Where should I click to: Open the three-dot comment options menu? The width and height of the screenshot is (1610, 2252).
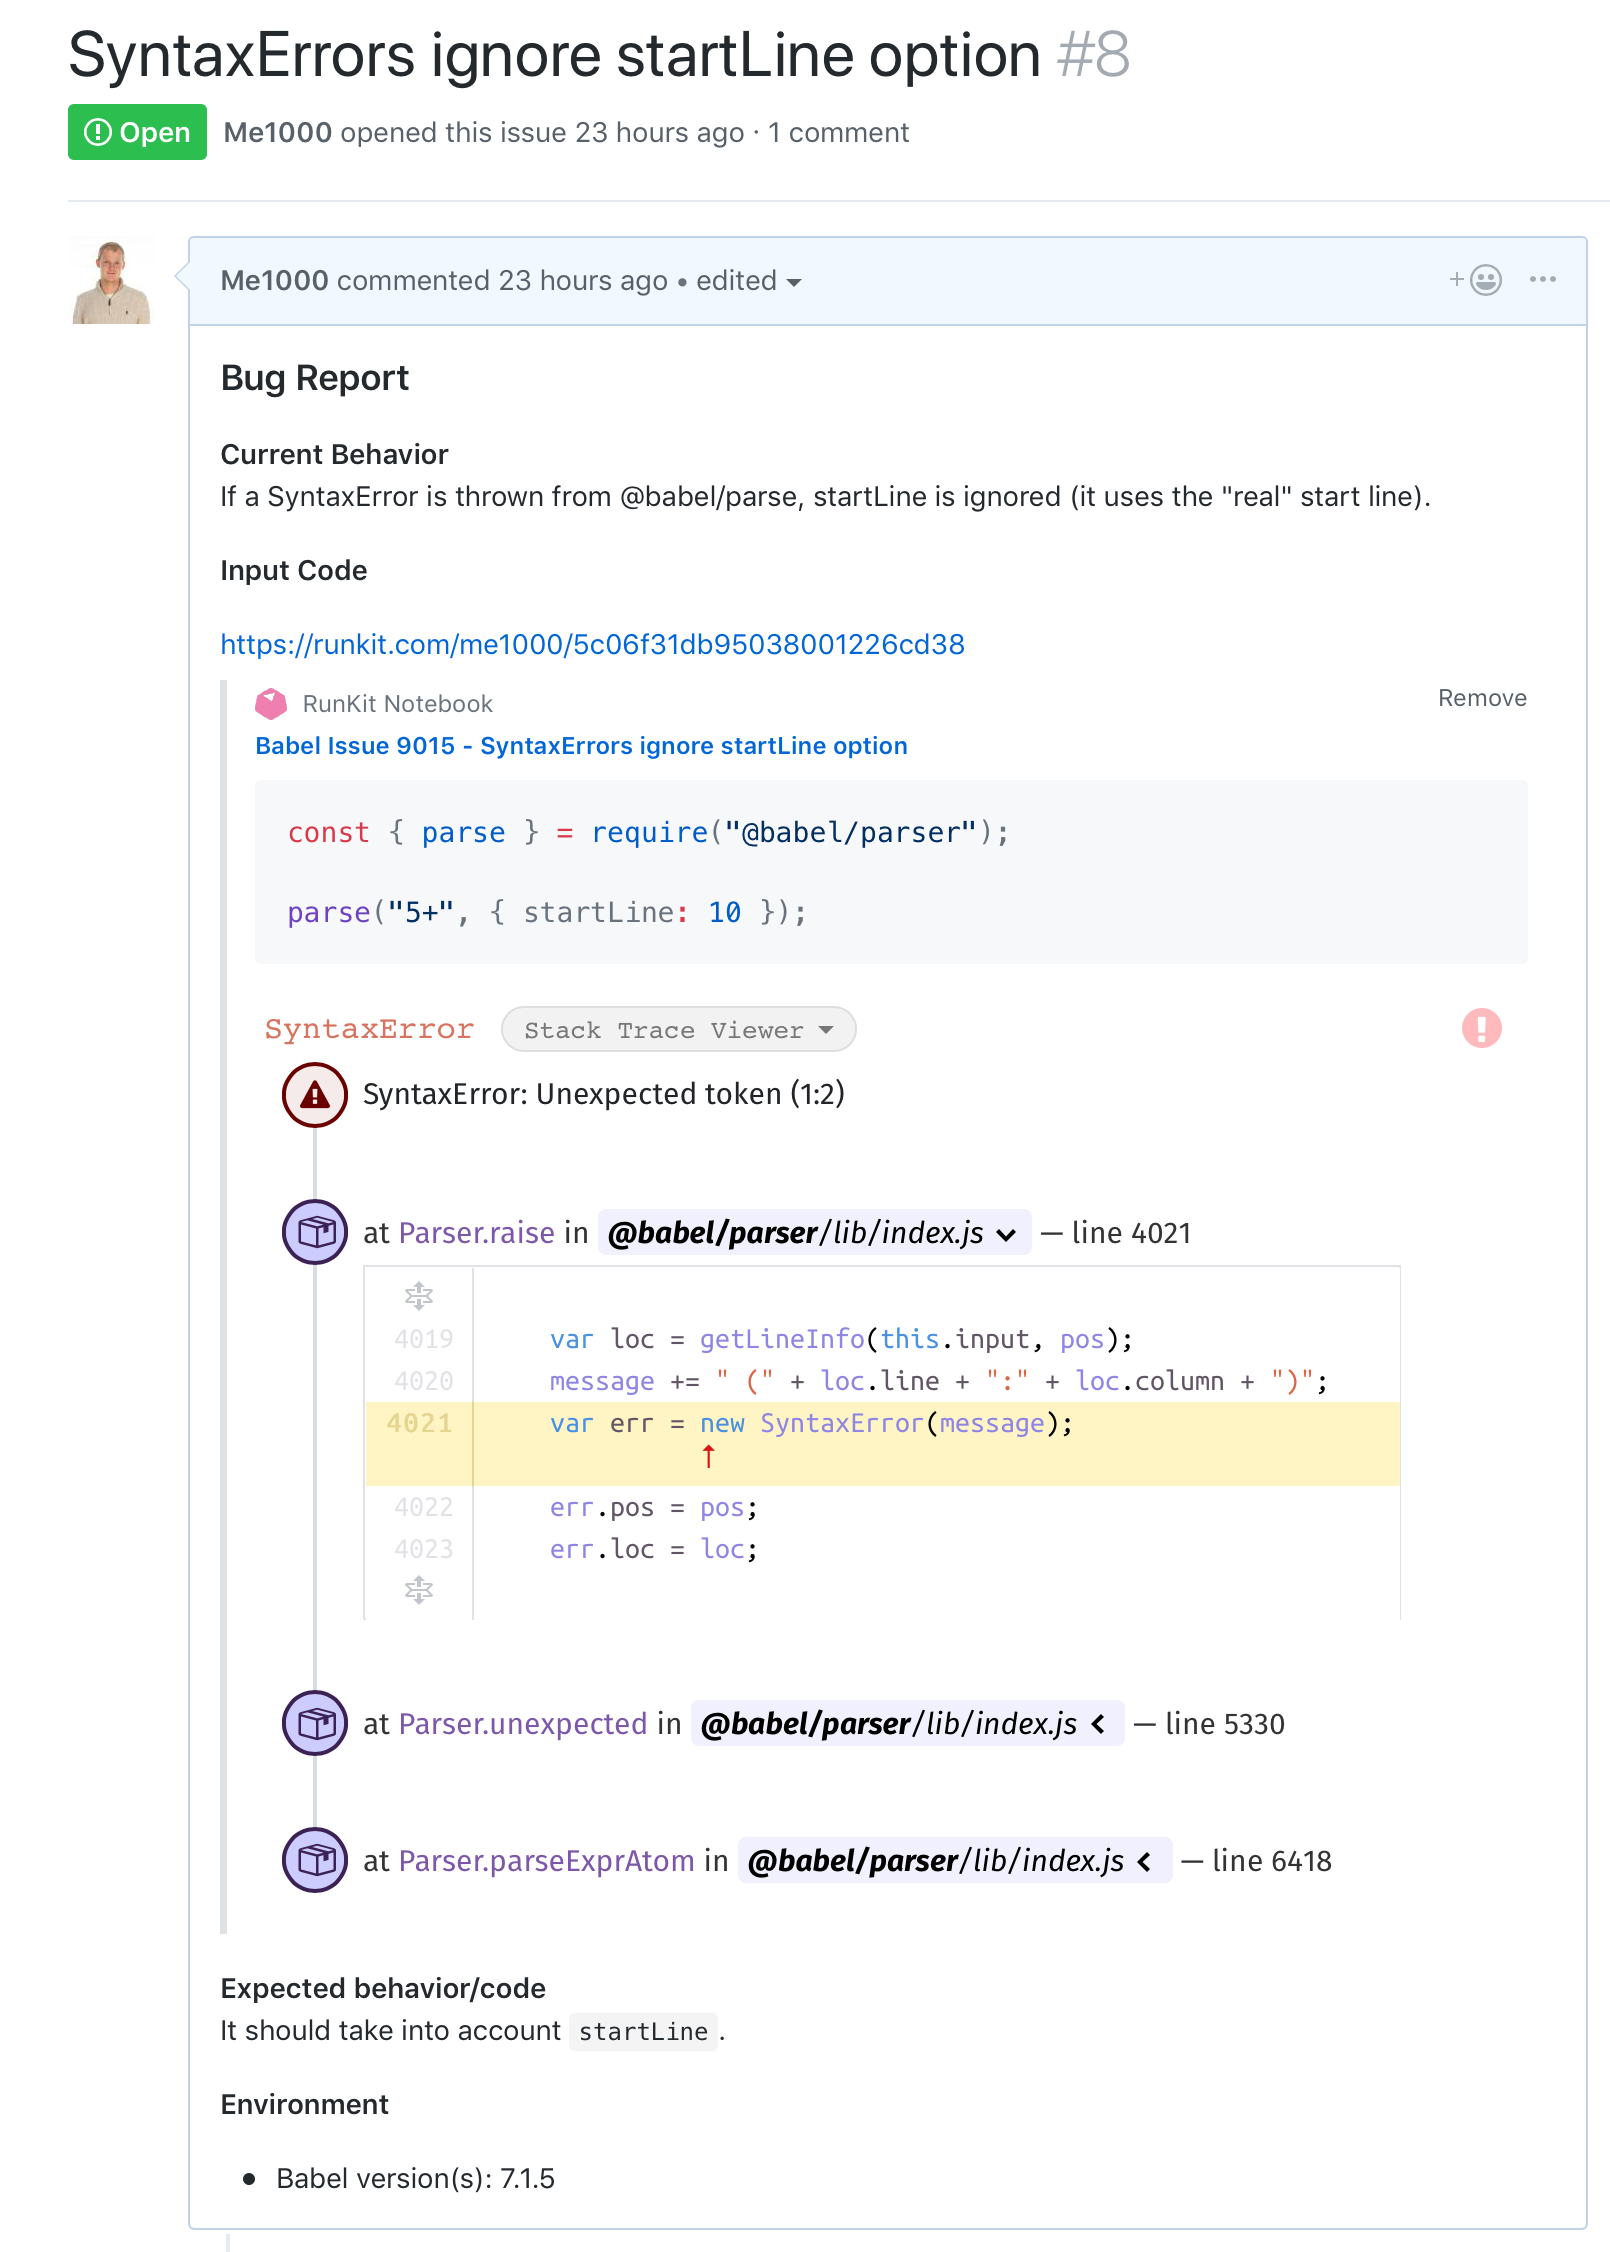click(1542, 280)
